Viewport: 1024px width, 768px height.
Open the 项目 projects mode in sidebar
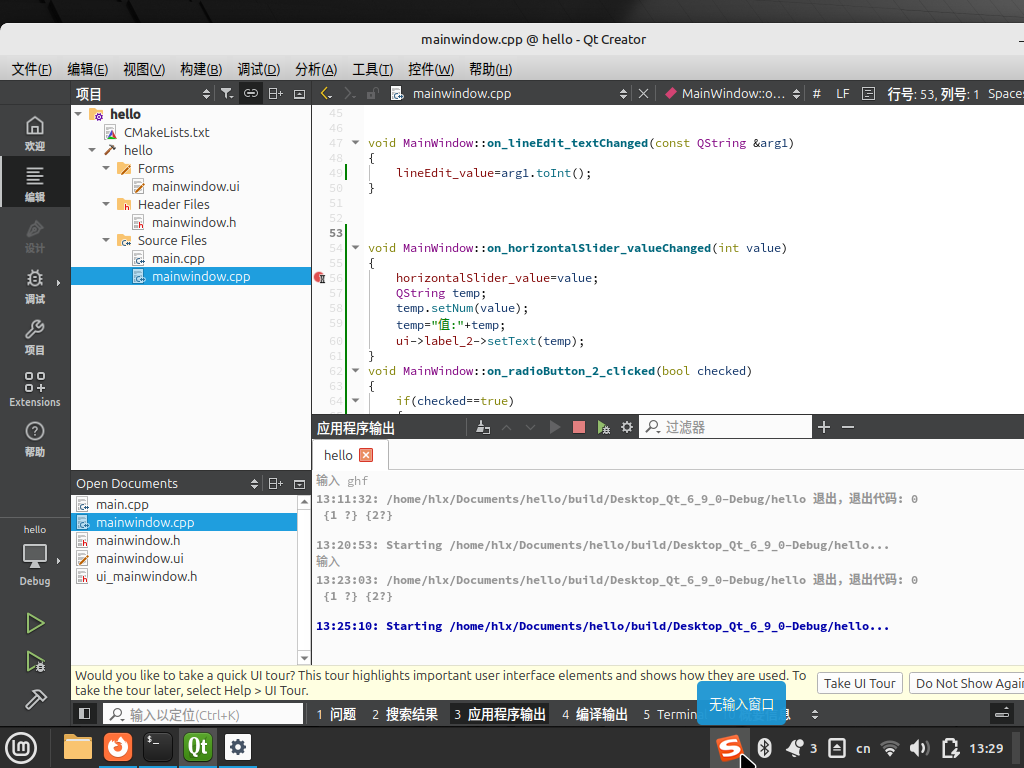point(35,337)
